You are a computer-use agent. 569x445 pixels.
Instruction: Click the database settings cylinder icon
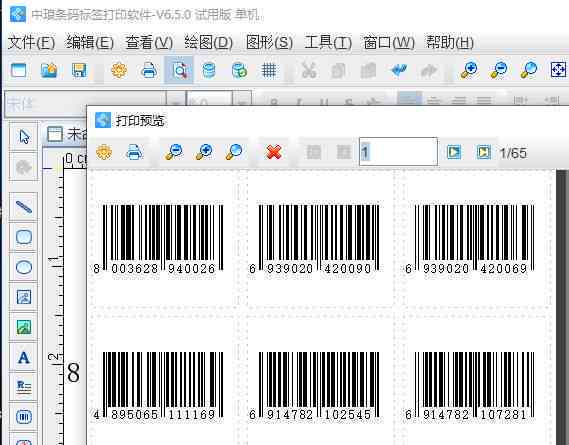point(209,70)
